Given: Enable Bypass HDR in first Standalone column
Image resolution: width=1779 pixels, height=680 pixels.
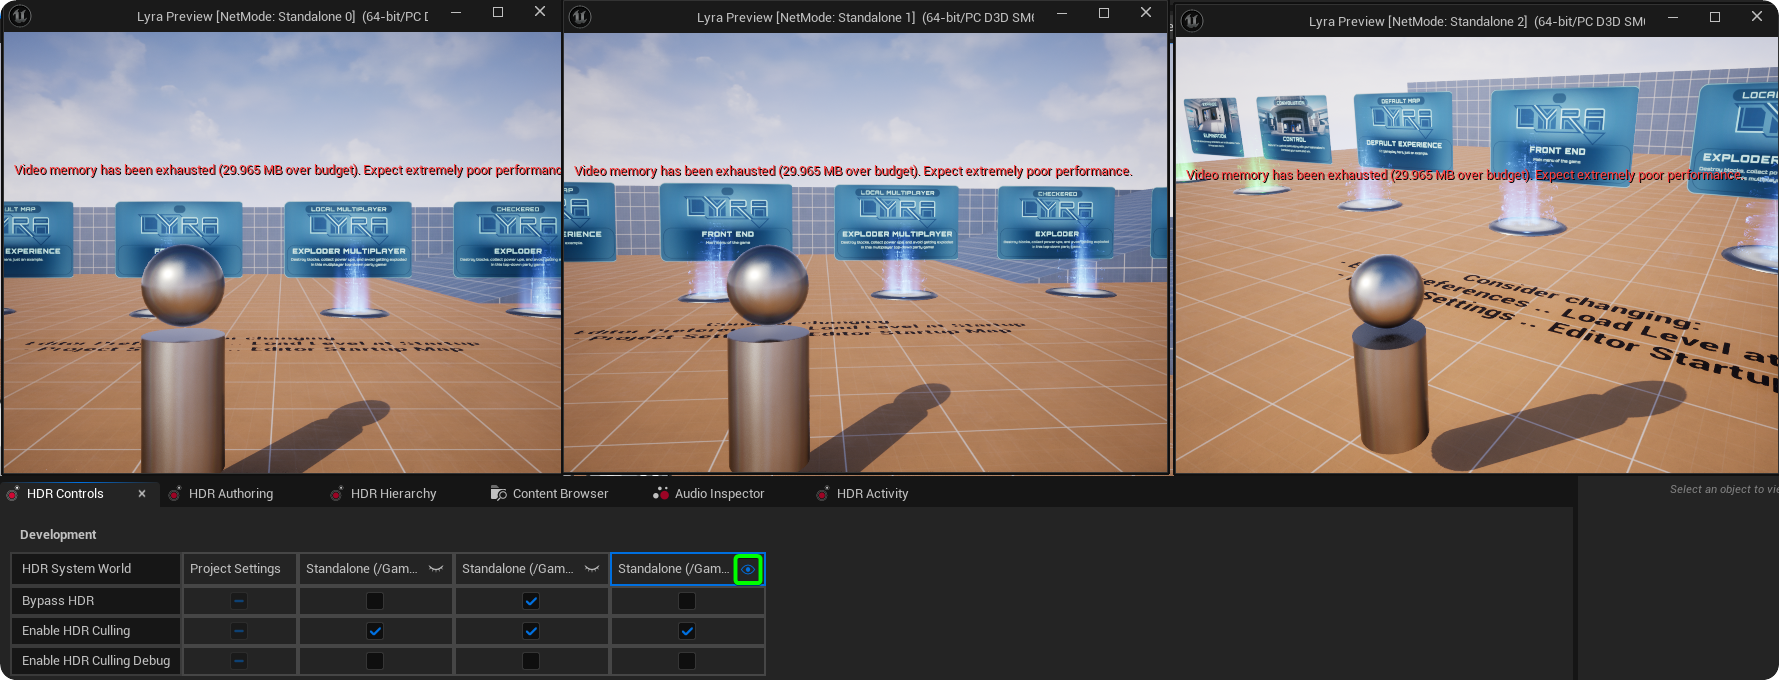Looking at the screenshot, I should 375,601.
